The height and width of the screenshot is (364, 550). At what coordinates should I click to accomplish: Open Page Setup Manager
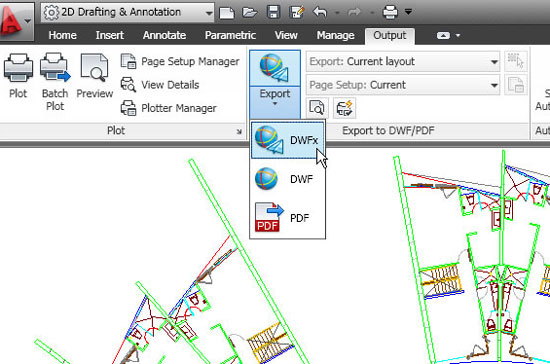180,62
